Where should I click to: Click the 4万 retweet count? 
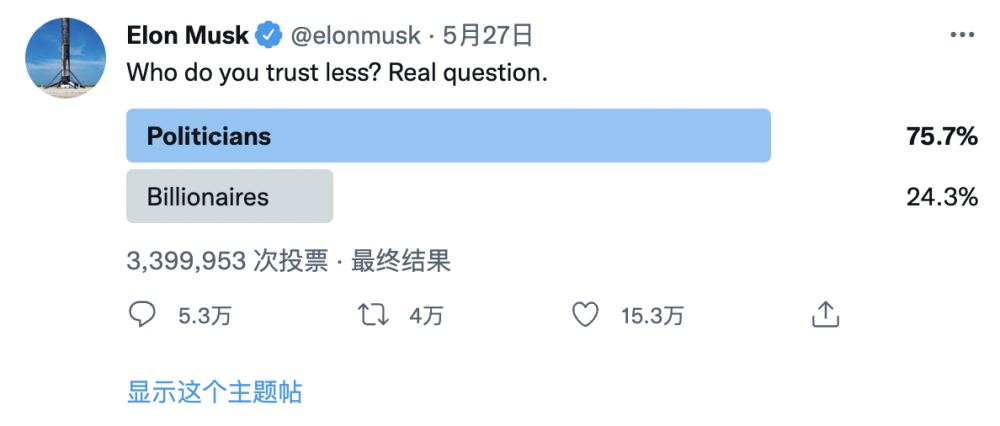tap(426, 316)
